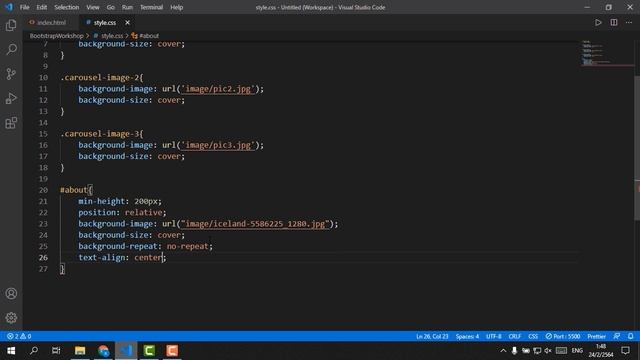
Task: Open the Manage gear icon
Action: click(11, 318)
